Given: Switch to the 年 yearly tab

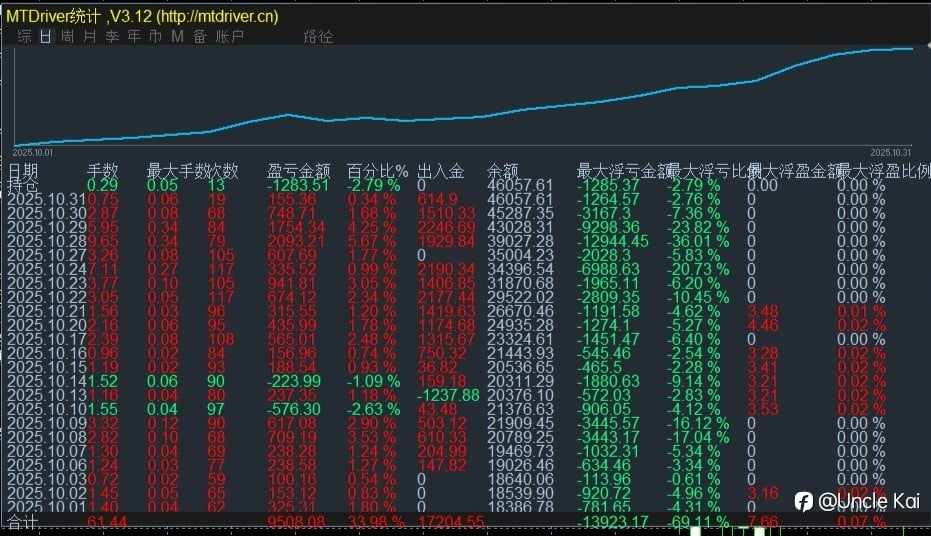Looking at the screenshot, I should point(134,36).
